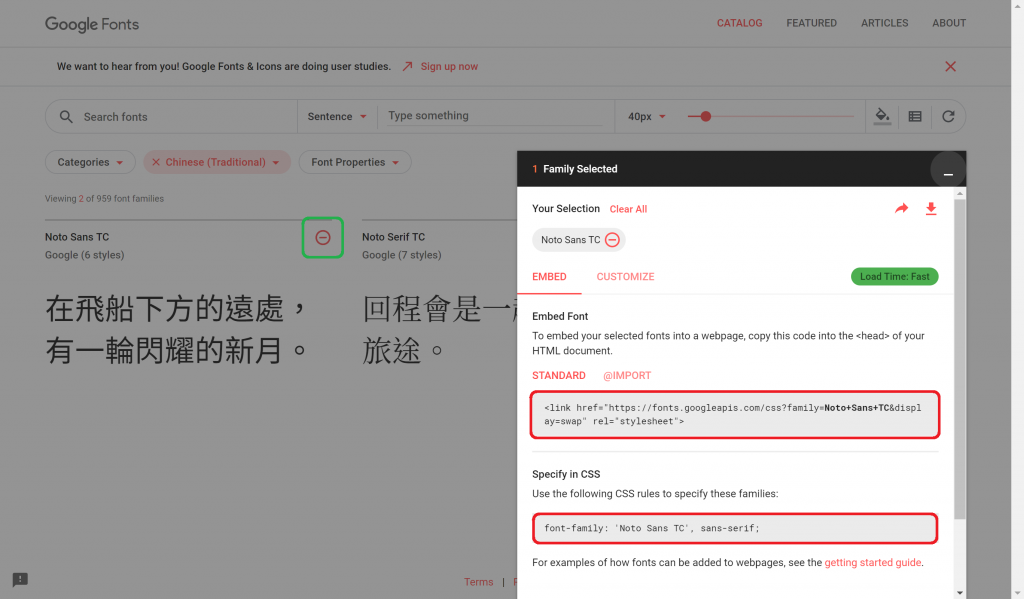Click the font-family CSS code box
The height and width of the screenshot is (599, 1024).
click(x=735, y=528)
